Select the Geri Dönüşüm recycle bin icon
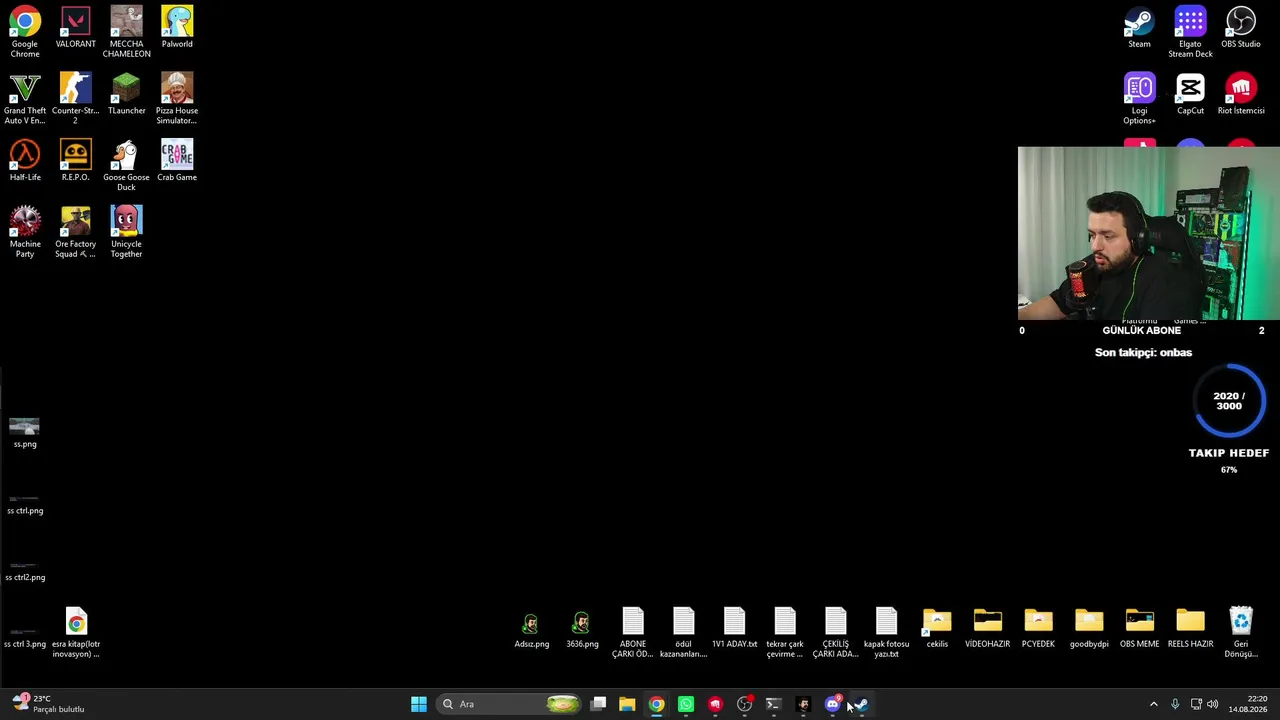Image resolution: width=1280 pixels, height=720 pixels. (x=1241, y=633)
